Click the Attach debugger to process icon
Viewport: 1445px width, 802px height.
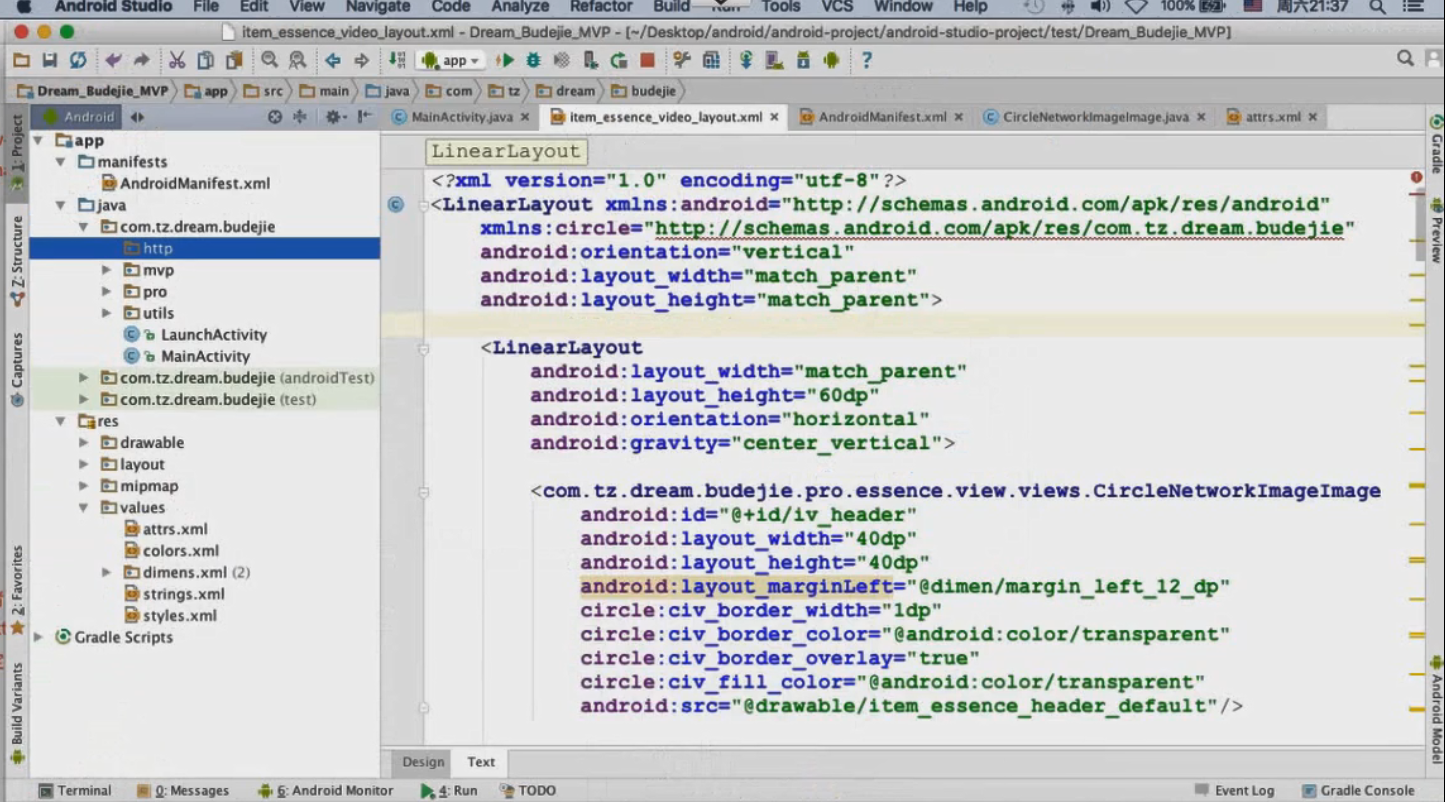[590, 61]
